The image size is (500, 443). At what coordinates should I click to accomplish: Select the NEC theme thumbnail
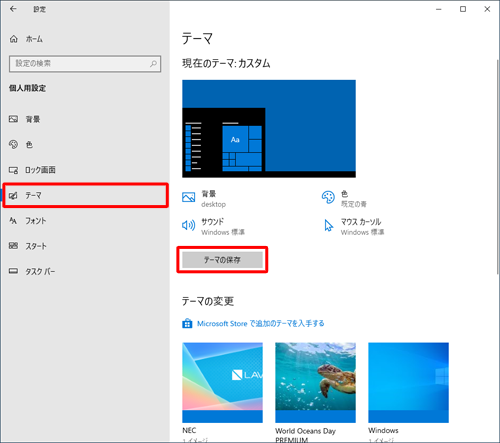pyautogui.click(x=222, y=383)
